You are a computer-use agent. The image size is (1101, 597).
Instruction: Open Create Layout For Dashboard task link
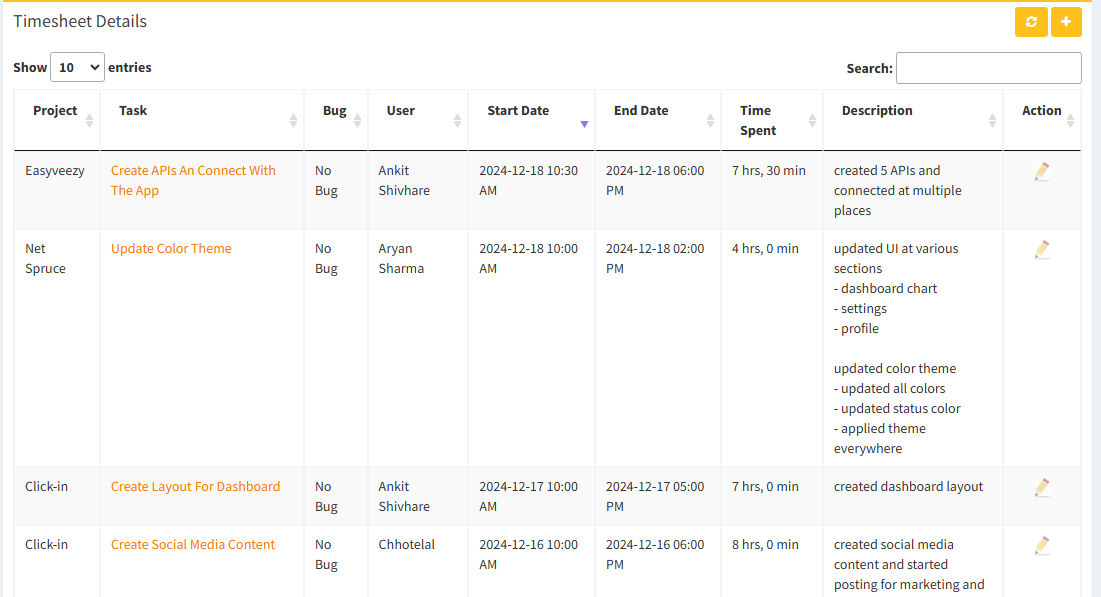(x=195, y=487)
